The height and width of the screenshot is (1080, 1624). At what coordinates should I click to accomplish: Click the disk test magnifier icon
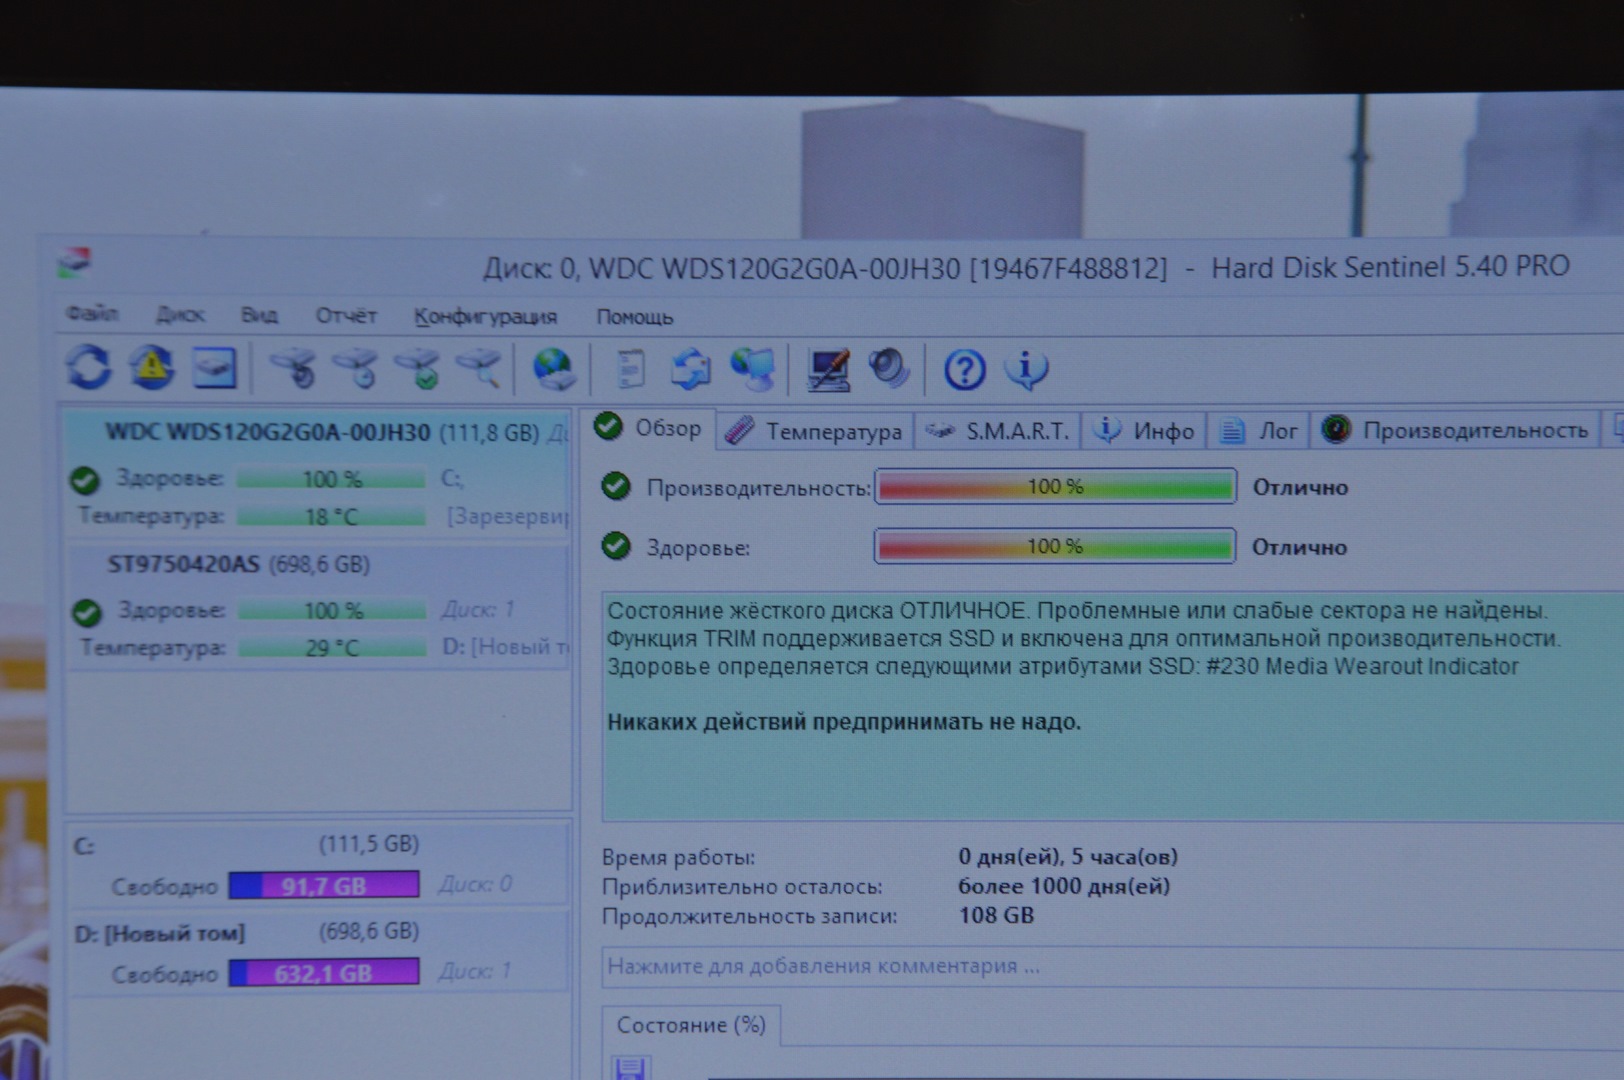(480, 368)
